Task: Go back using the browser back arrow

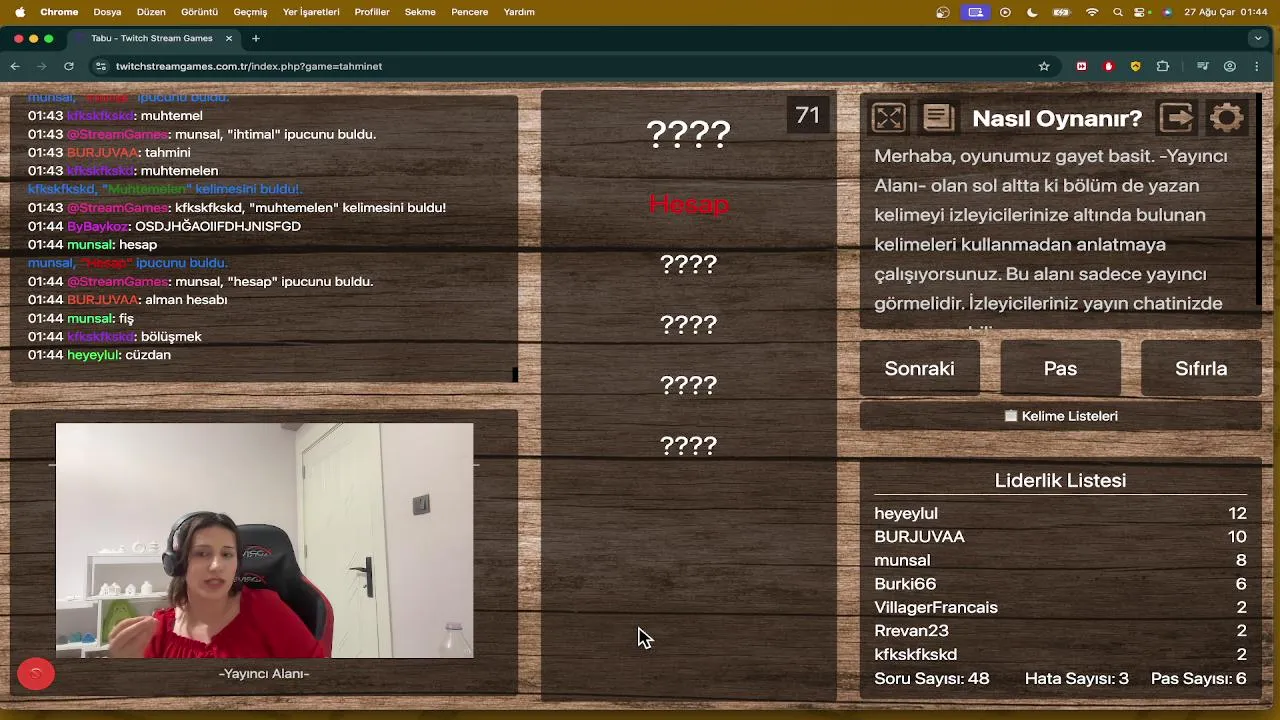Action: coord(15,66)
